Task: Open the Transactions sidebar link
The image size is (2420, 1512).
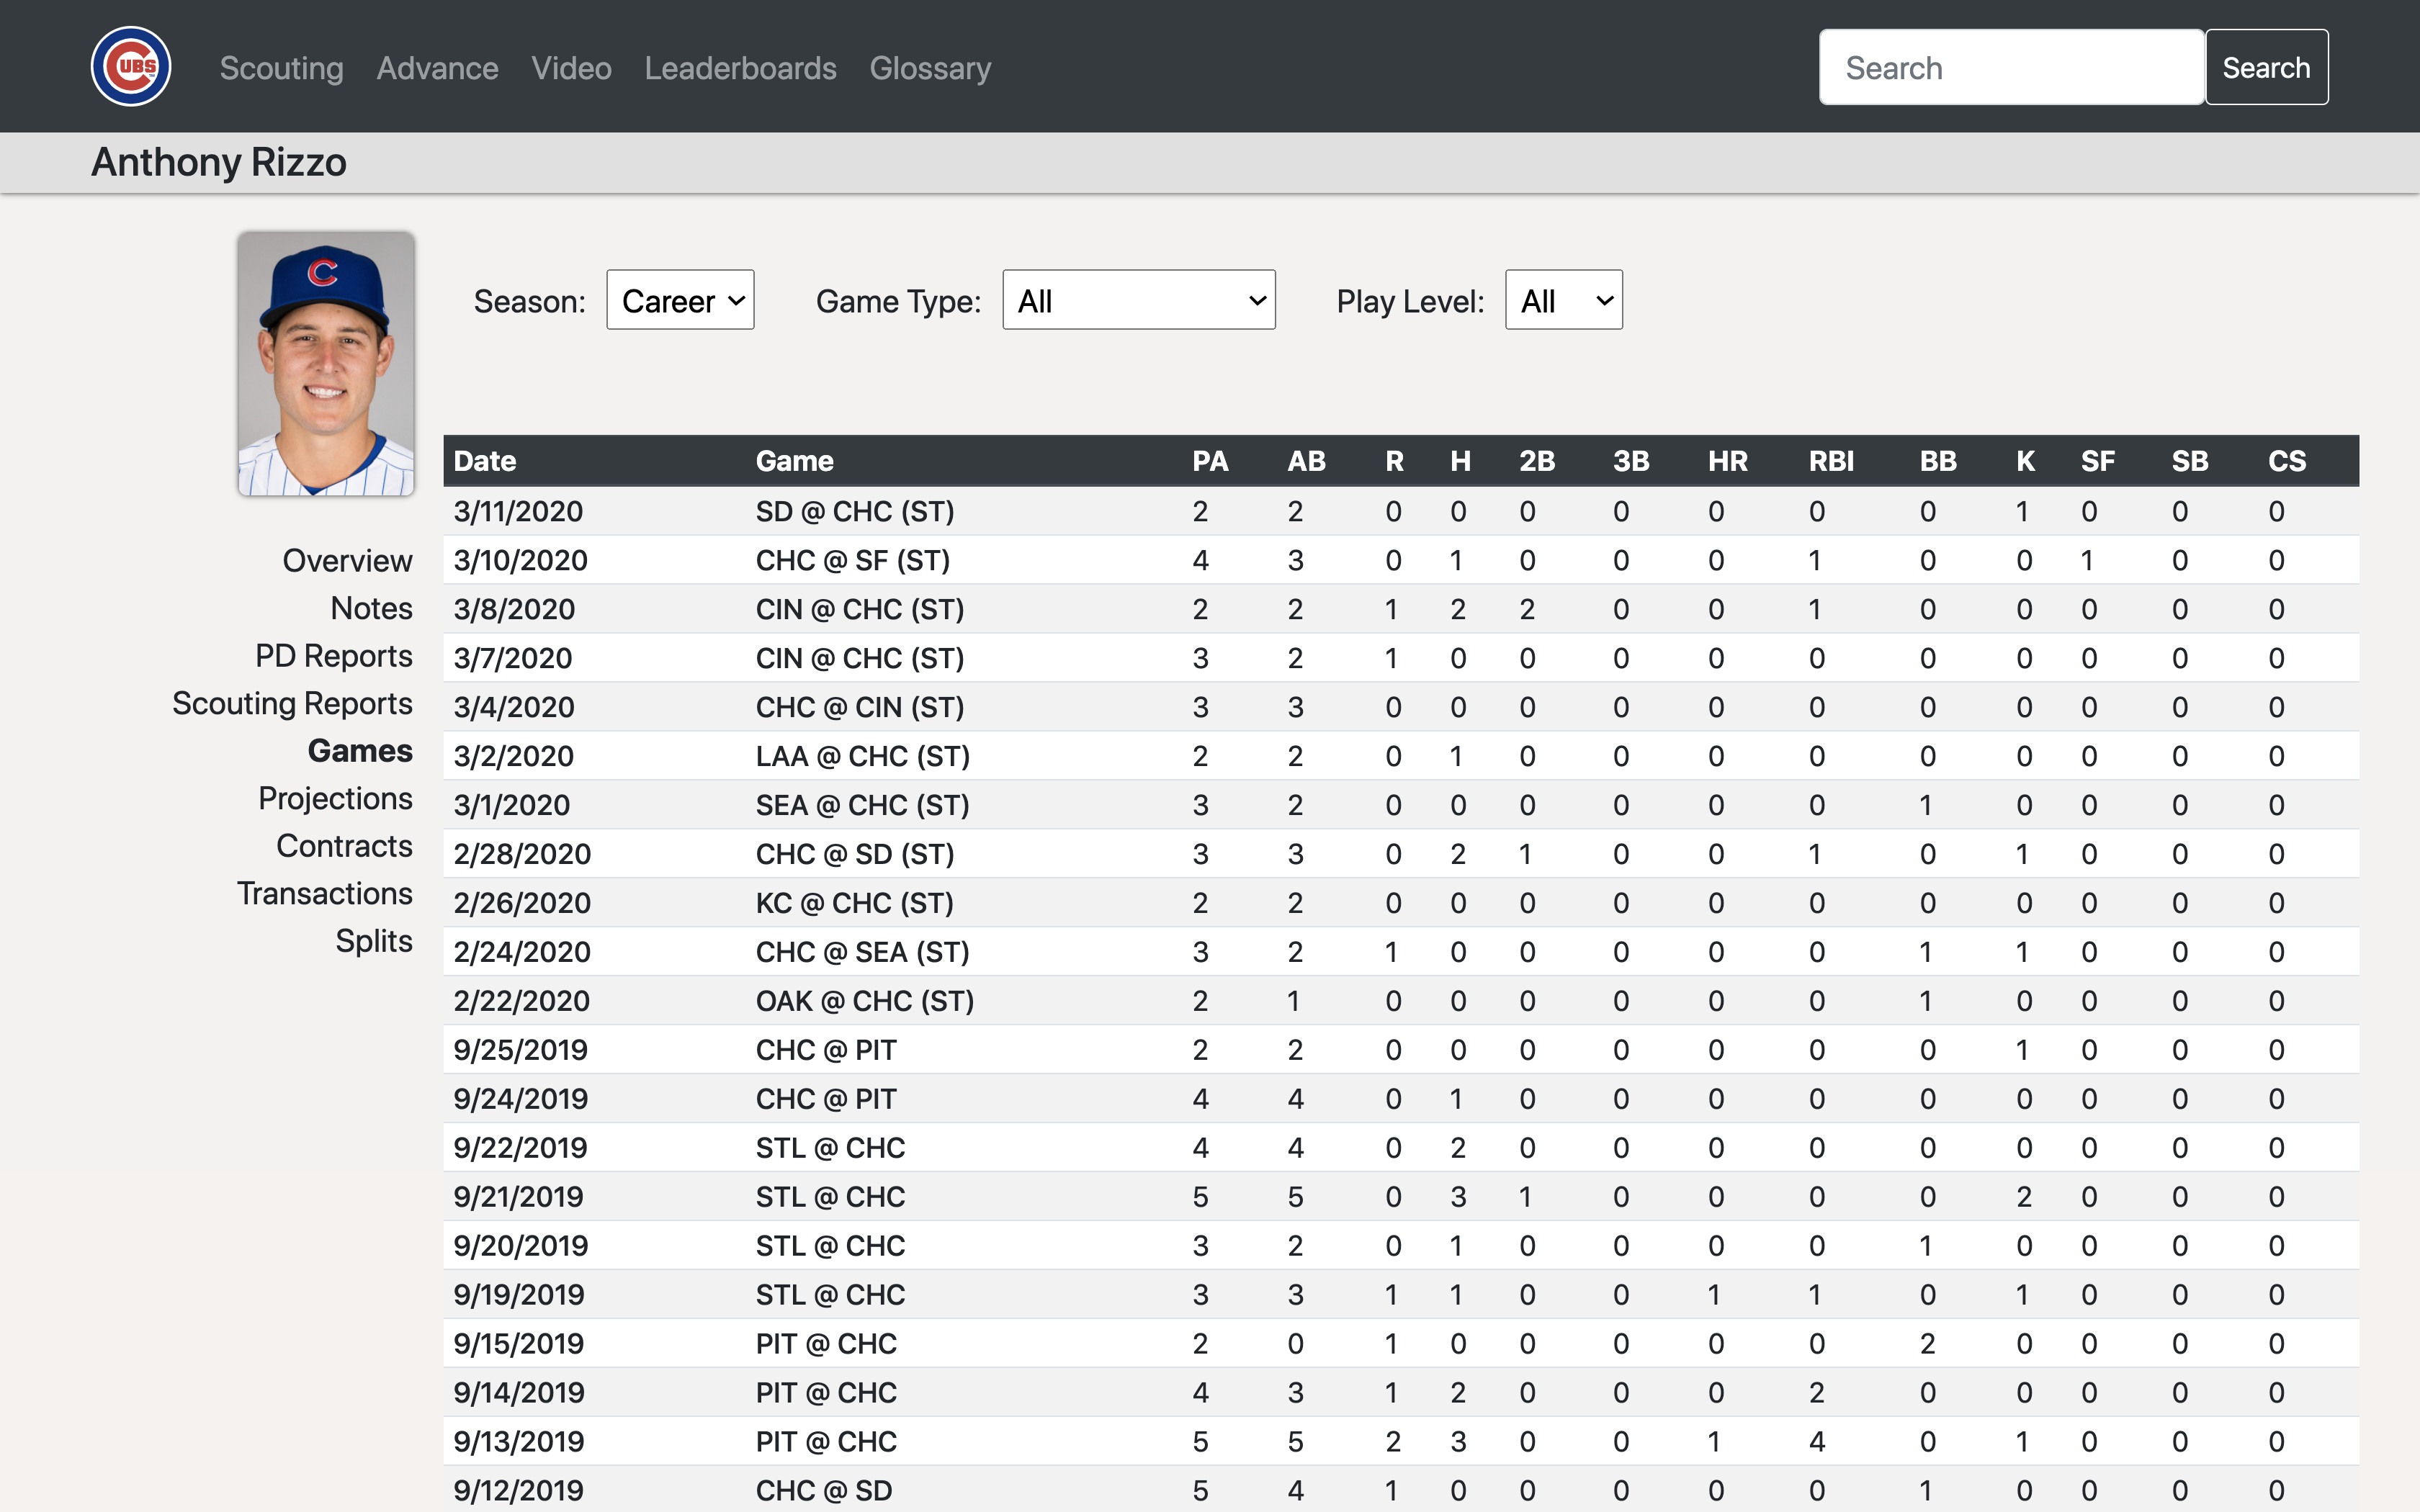Action: 324,893
